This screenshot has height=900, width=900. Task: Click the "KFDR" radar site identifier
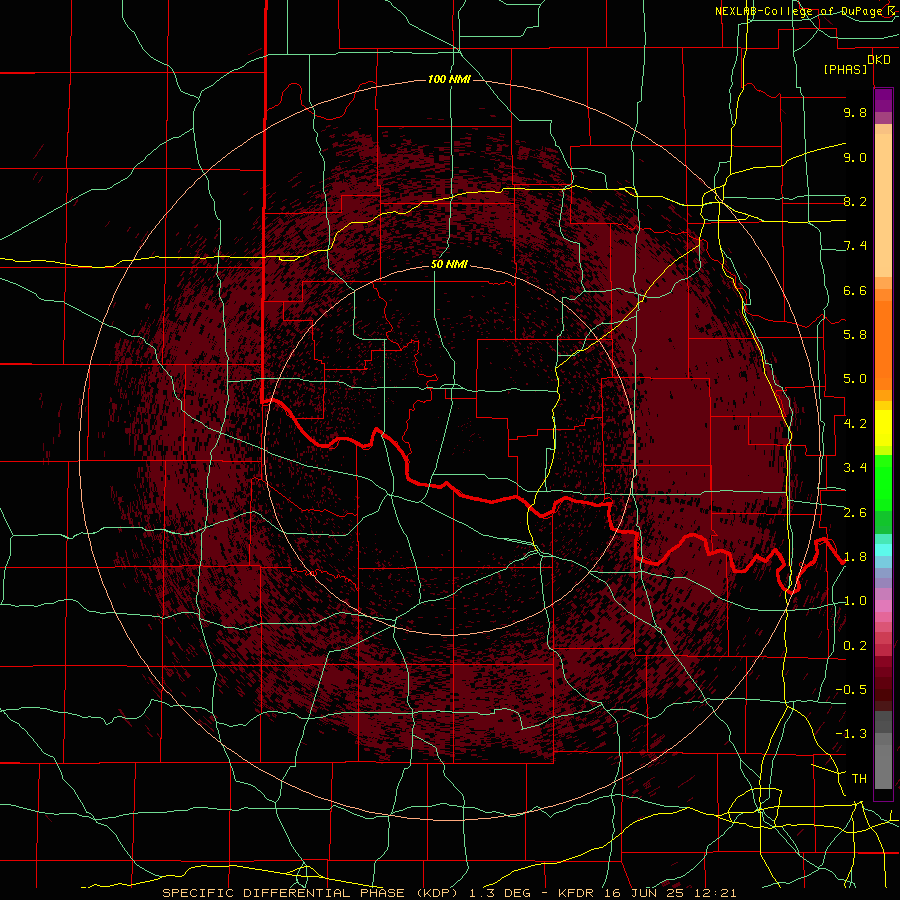577,893
